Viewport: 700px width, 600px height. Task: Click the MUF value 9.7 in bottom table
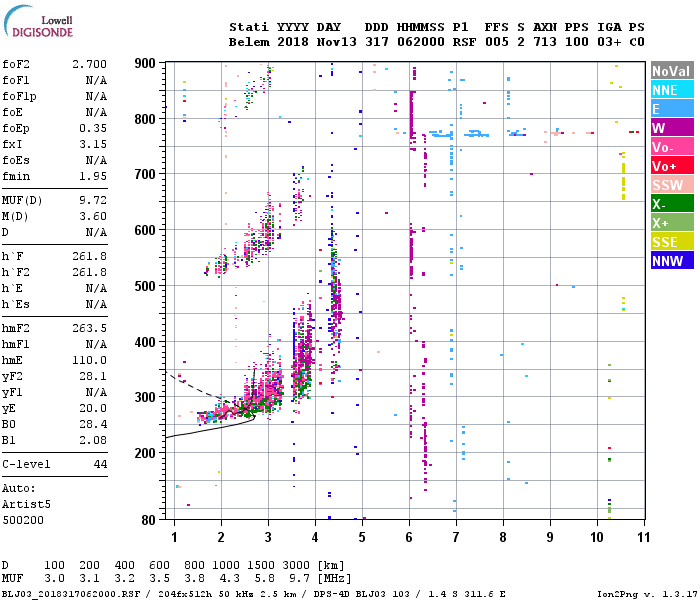point(299,579)
